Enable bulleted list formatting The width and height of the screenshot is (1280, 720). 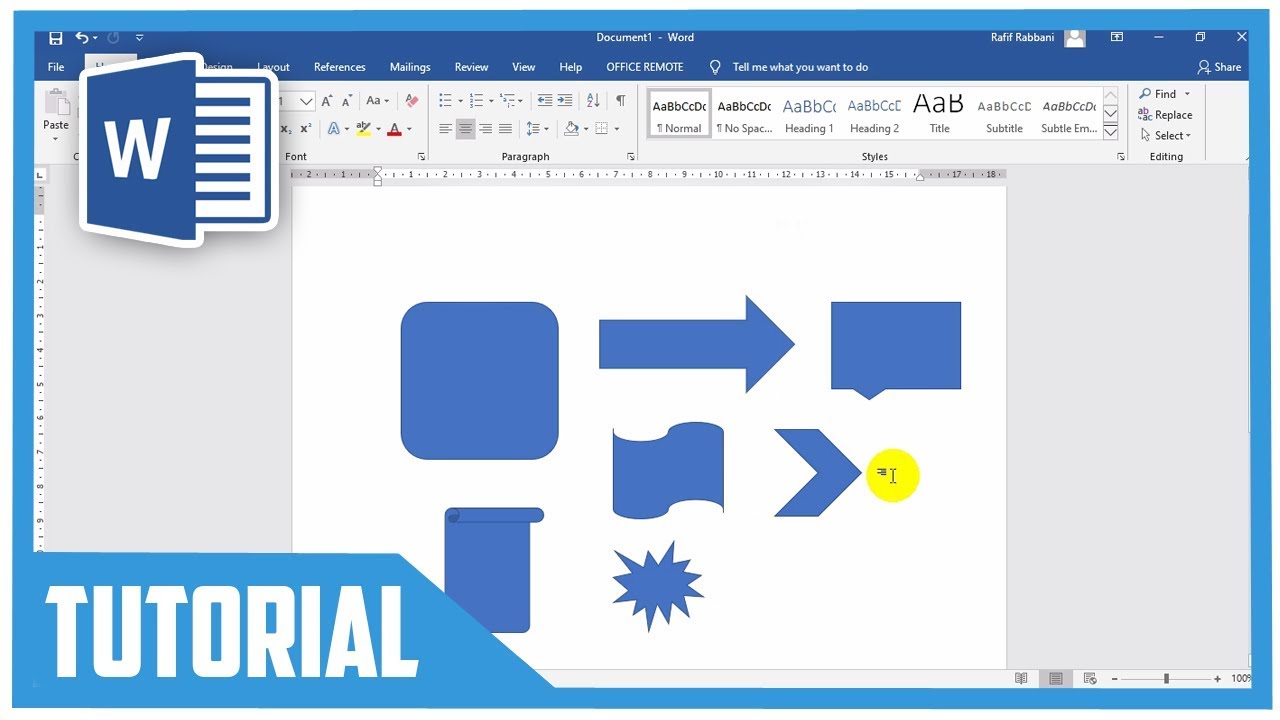click(x=445, y=100)
